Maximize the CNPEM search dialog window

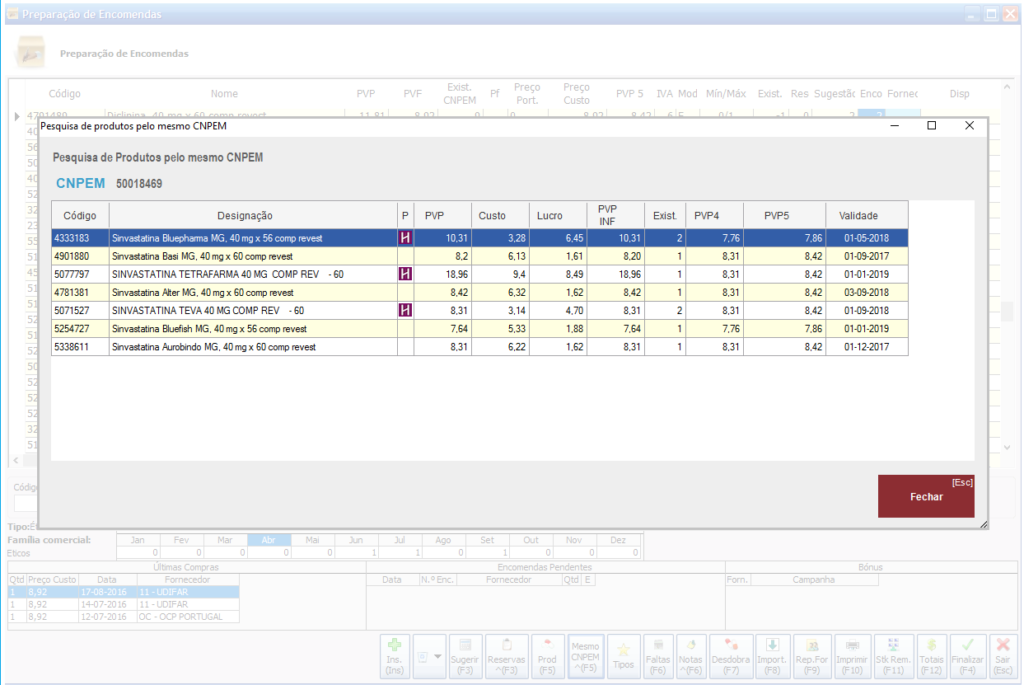pos(931,126)
